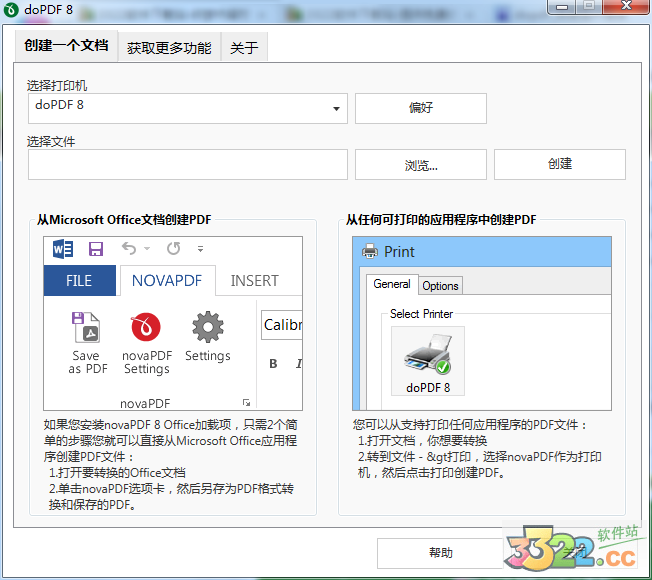The image size is (652, 580).
Task: Click the 选择打印机 label
Action: [x=57, y=86]
